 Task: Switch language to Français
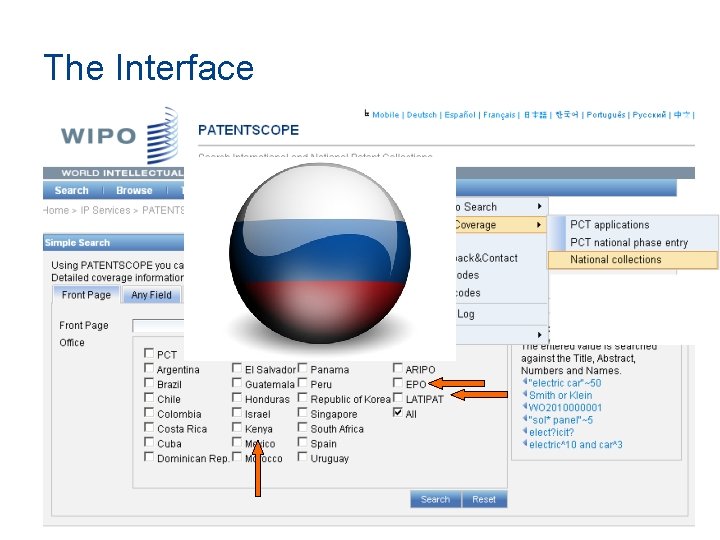499,115
